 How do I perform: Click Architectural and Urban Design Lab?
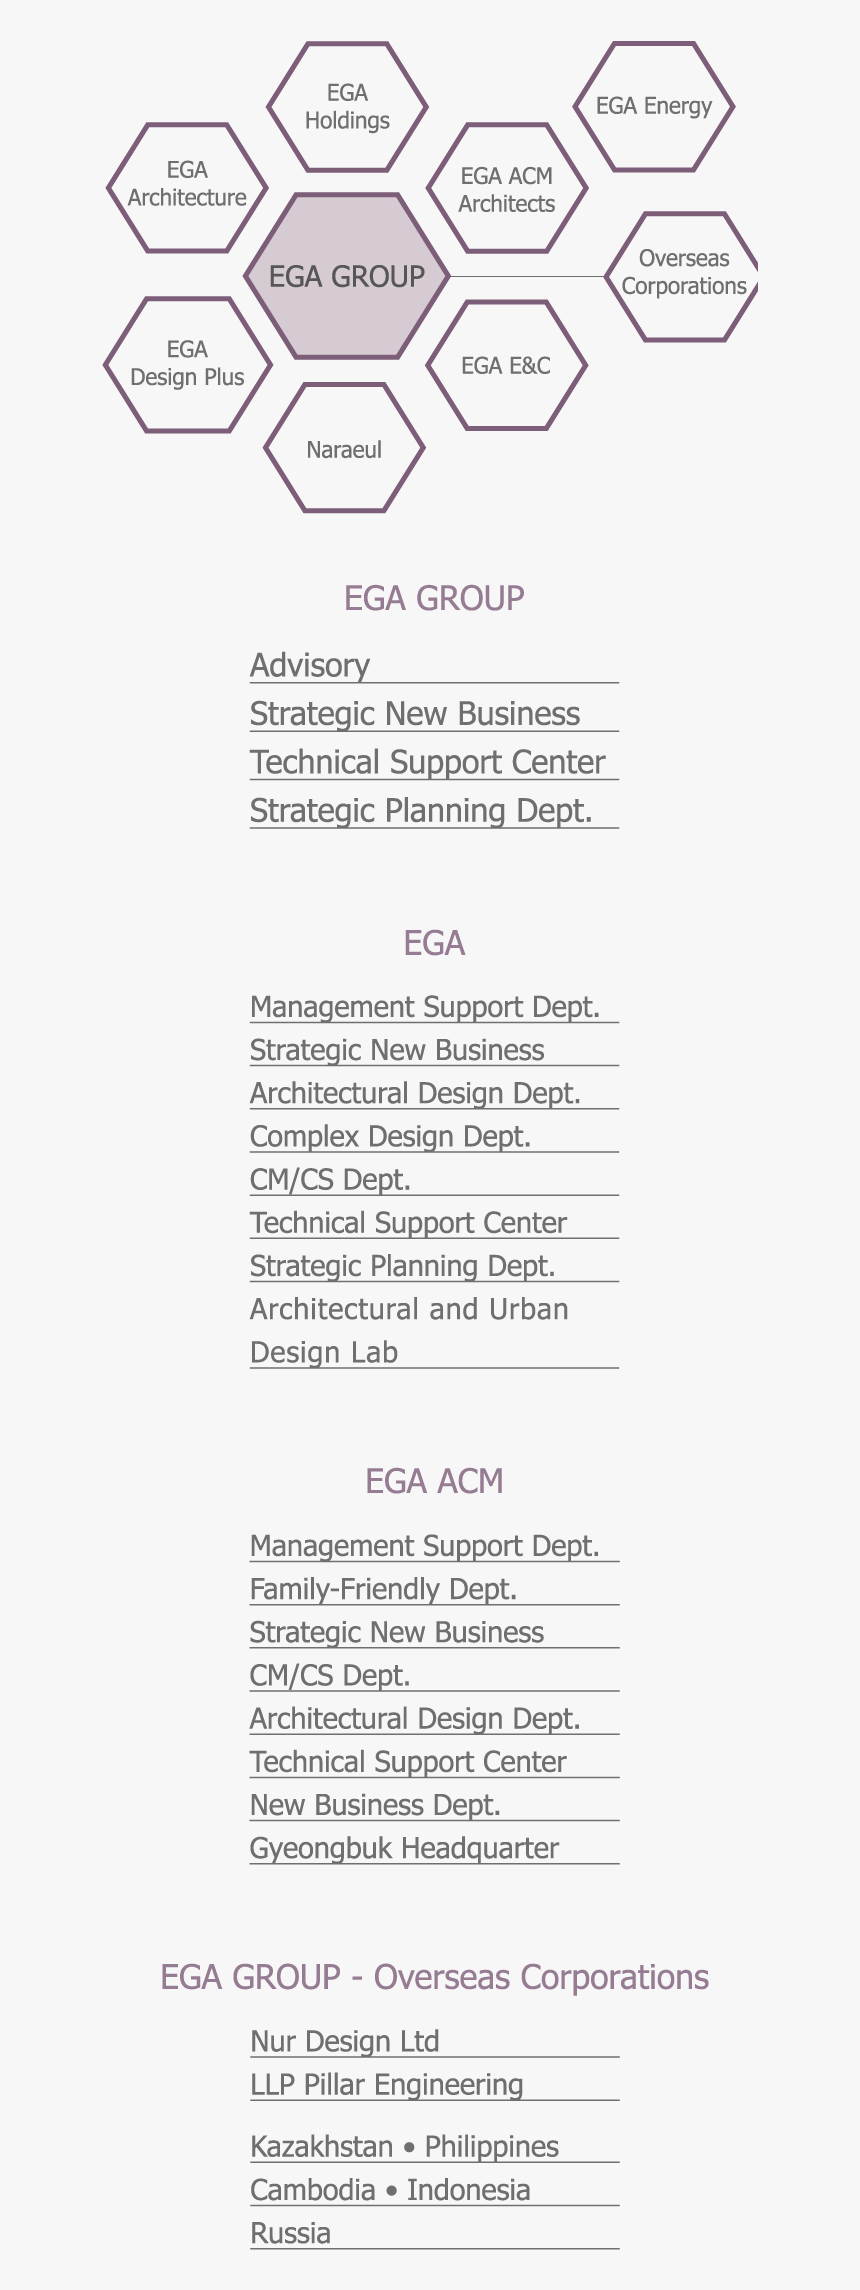[409, 1330]
